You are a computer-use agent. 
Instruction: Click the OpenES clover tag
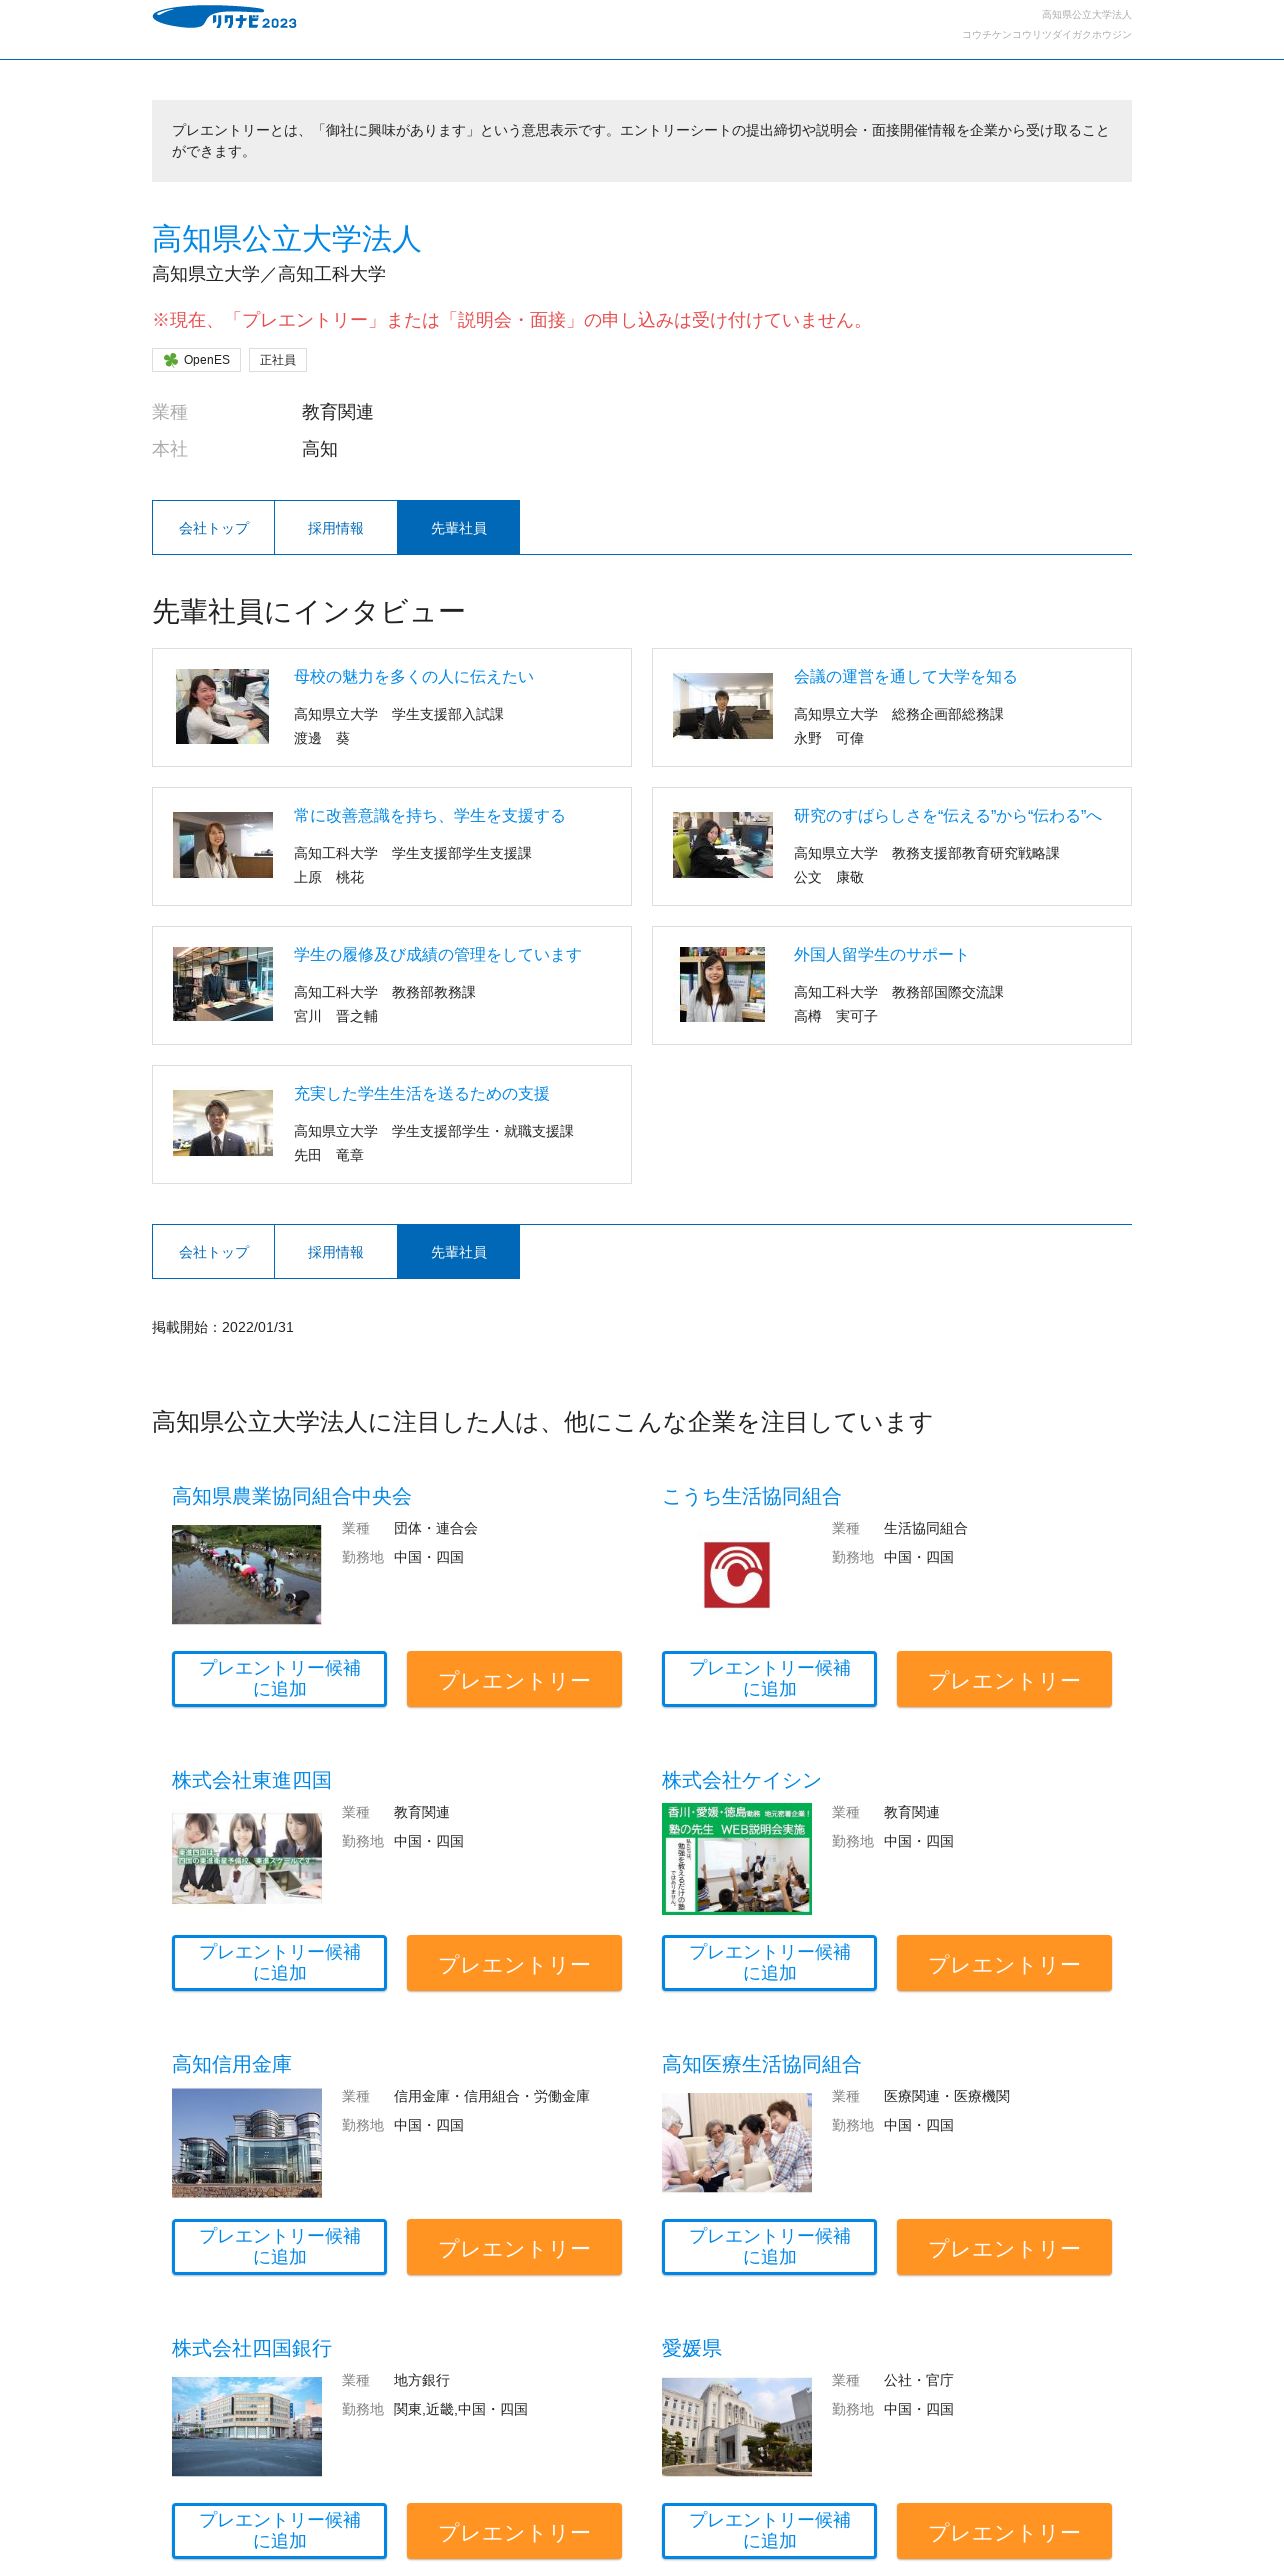point(197,360)
